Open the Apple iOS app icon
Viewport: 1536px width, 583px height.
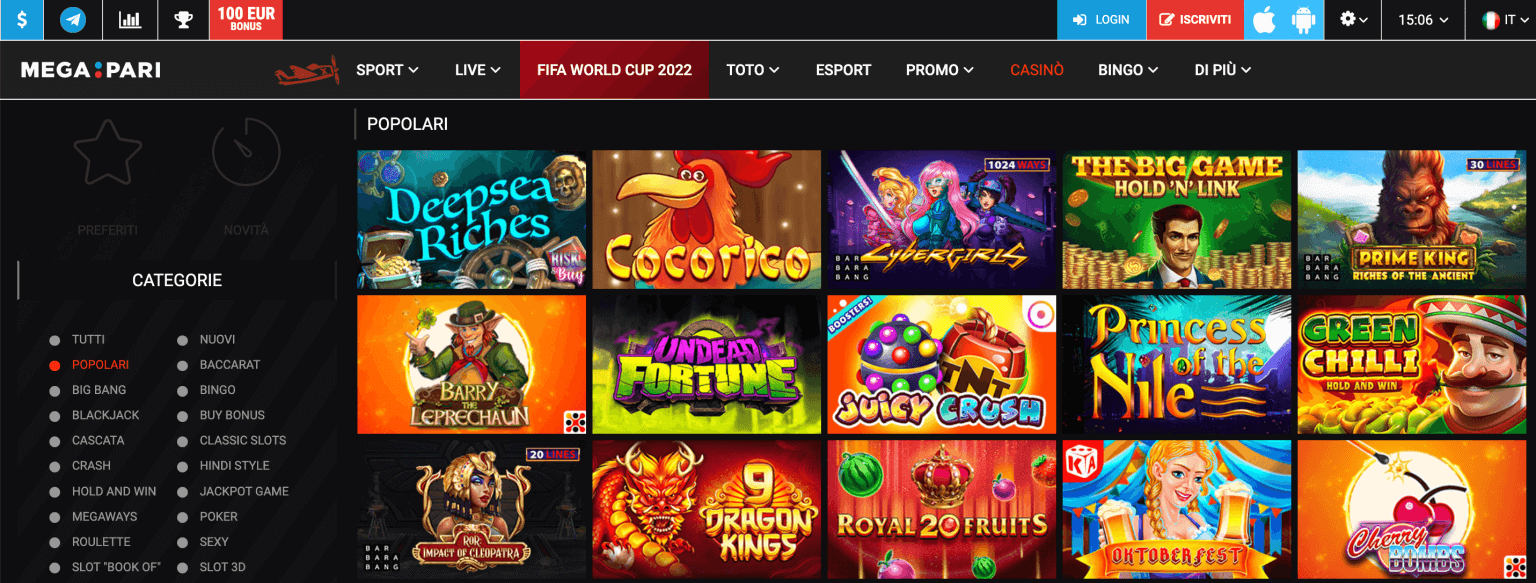pos(1265,19)
